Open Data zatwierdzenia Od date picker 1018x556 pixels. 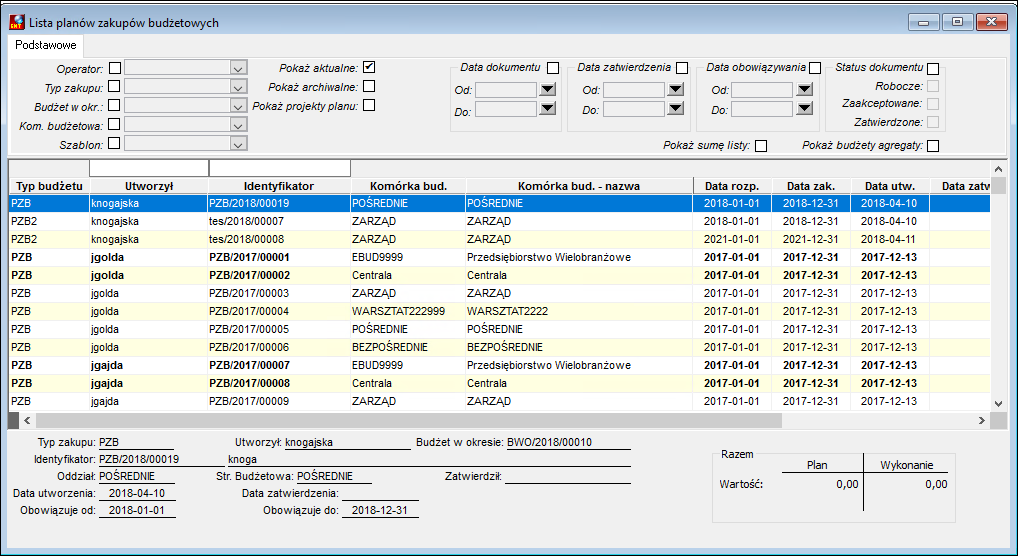(675, 89)
